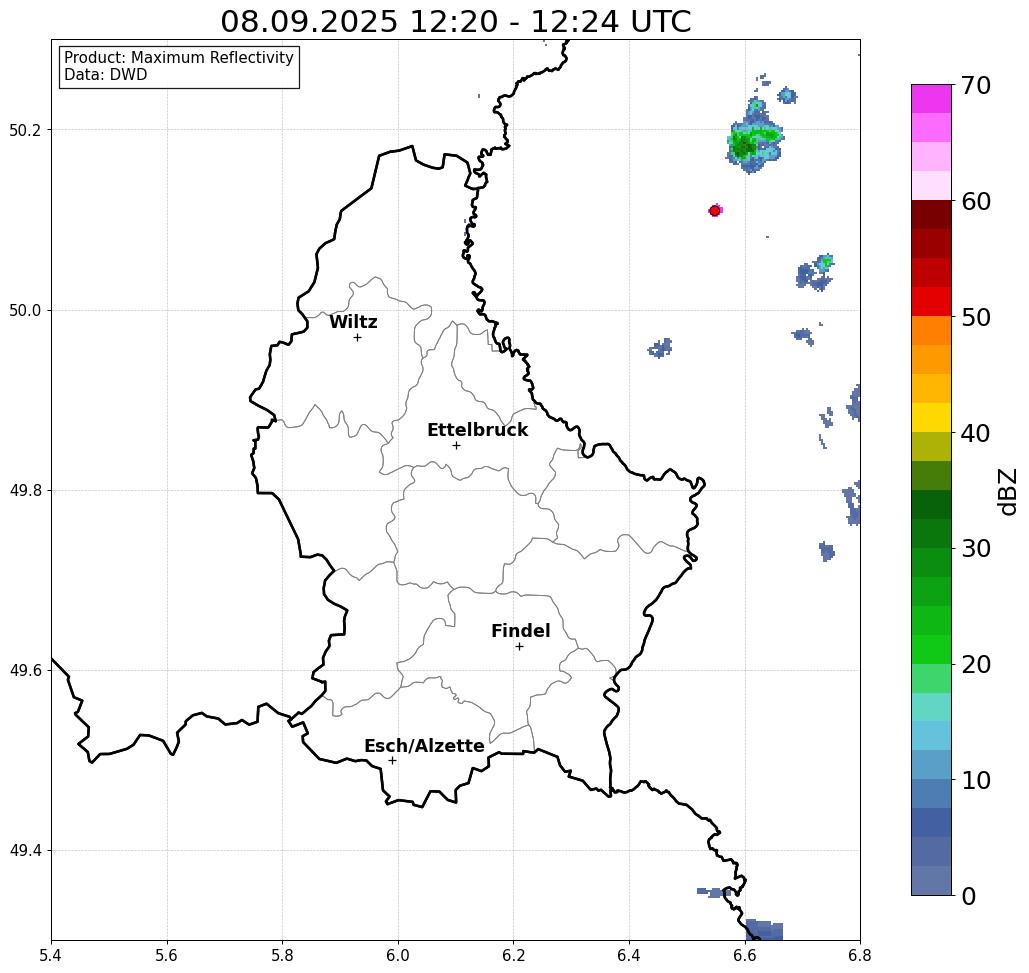Click the latitude axis label '50.0'
The width and height of the screenshot is (1029, 973).
click(x=24, y=310)
